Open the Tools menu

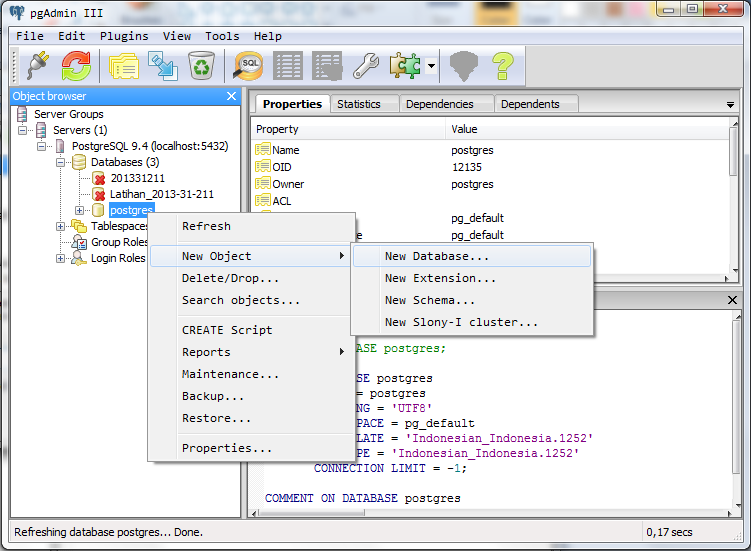(222, 36)
